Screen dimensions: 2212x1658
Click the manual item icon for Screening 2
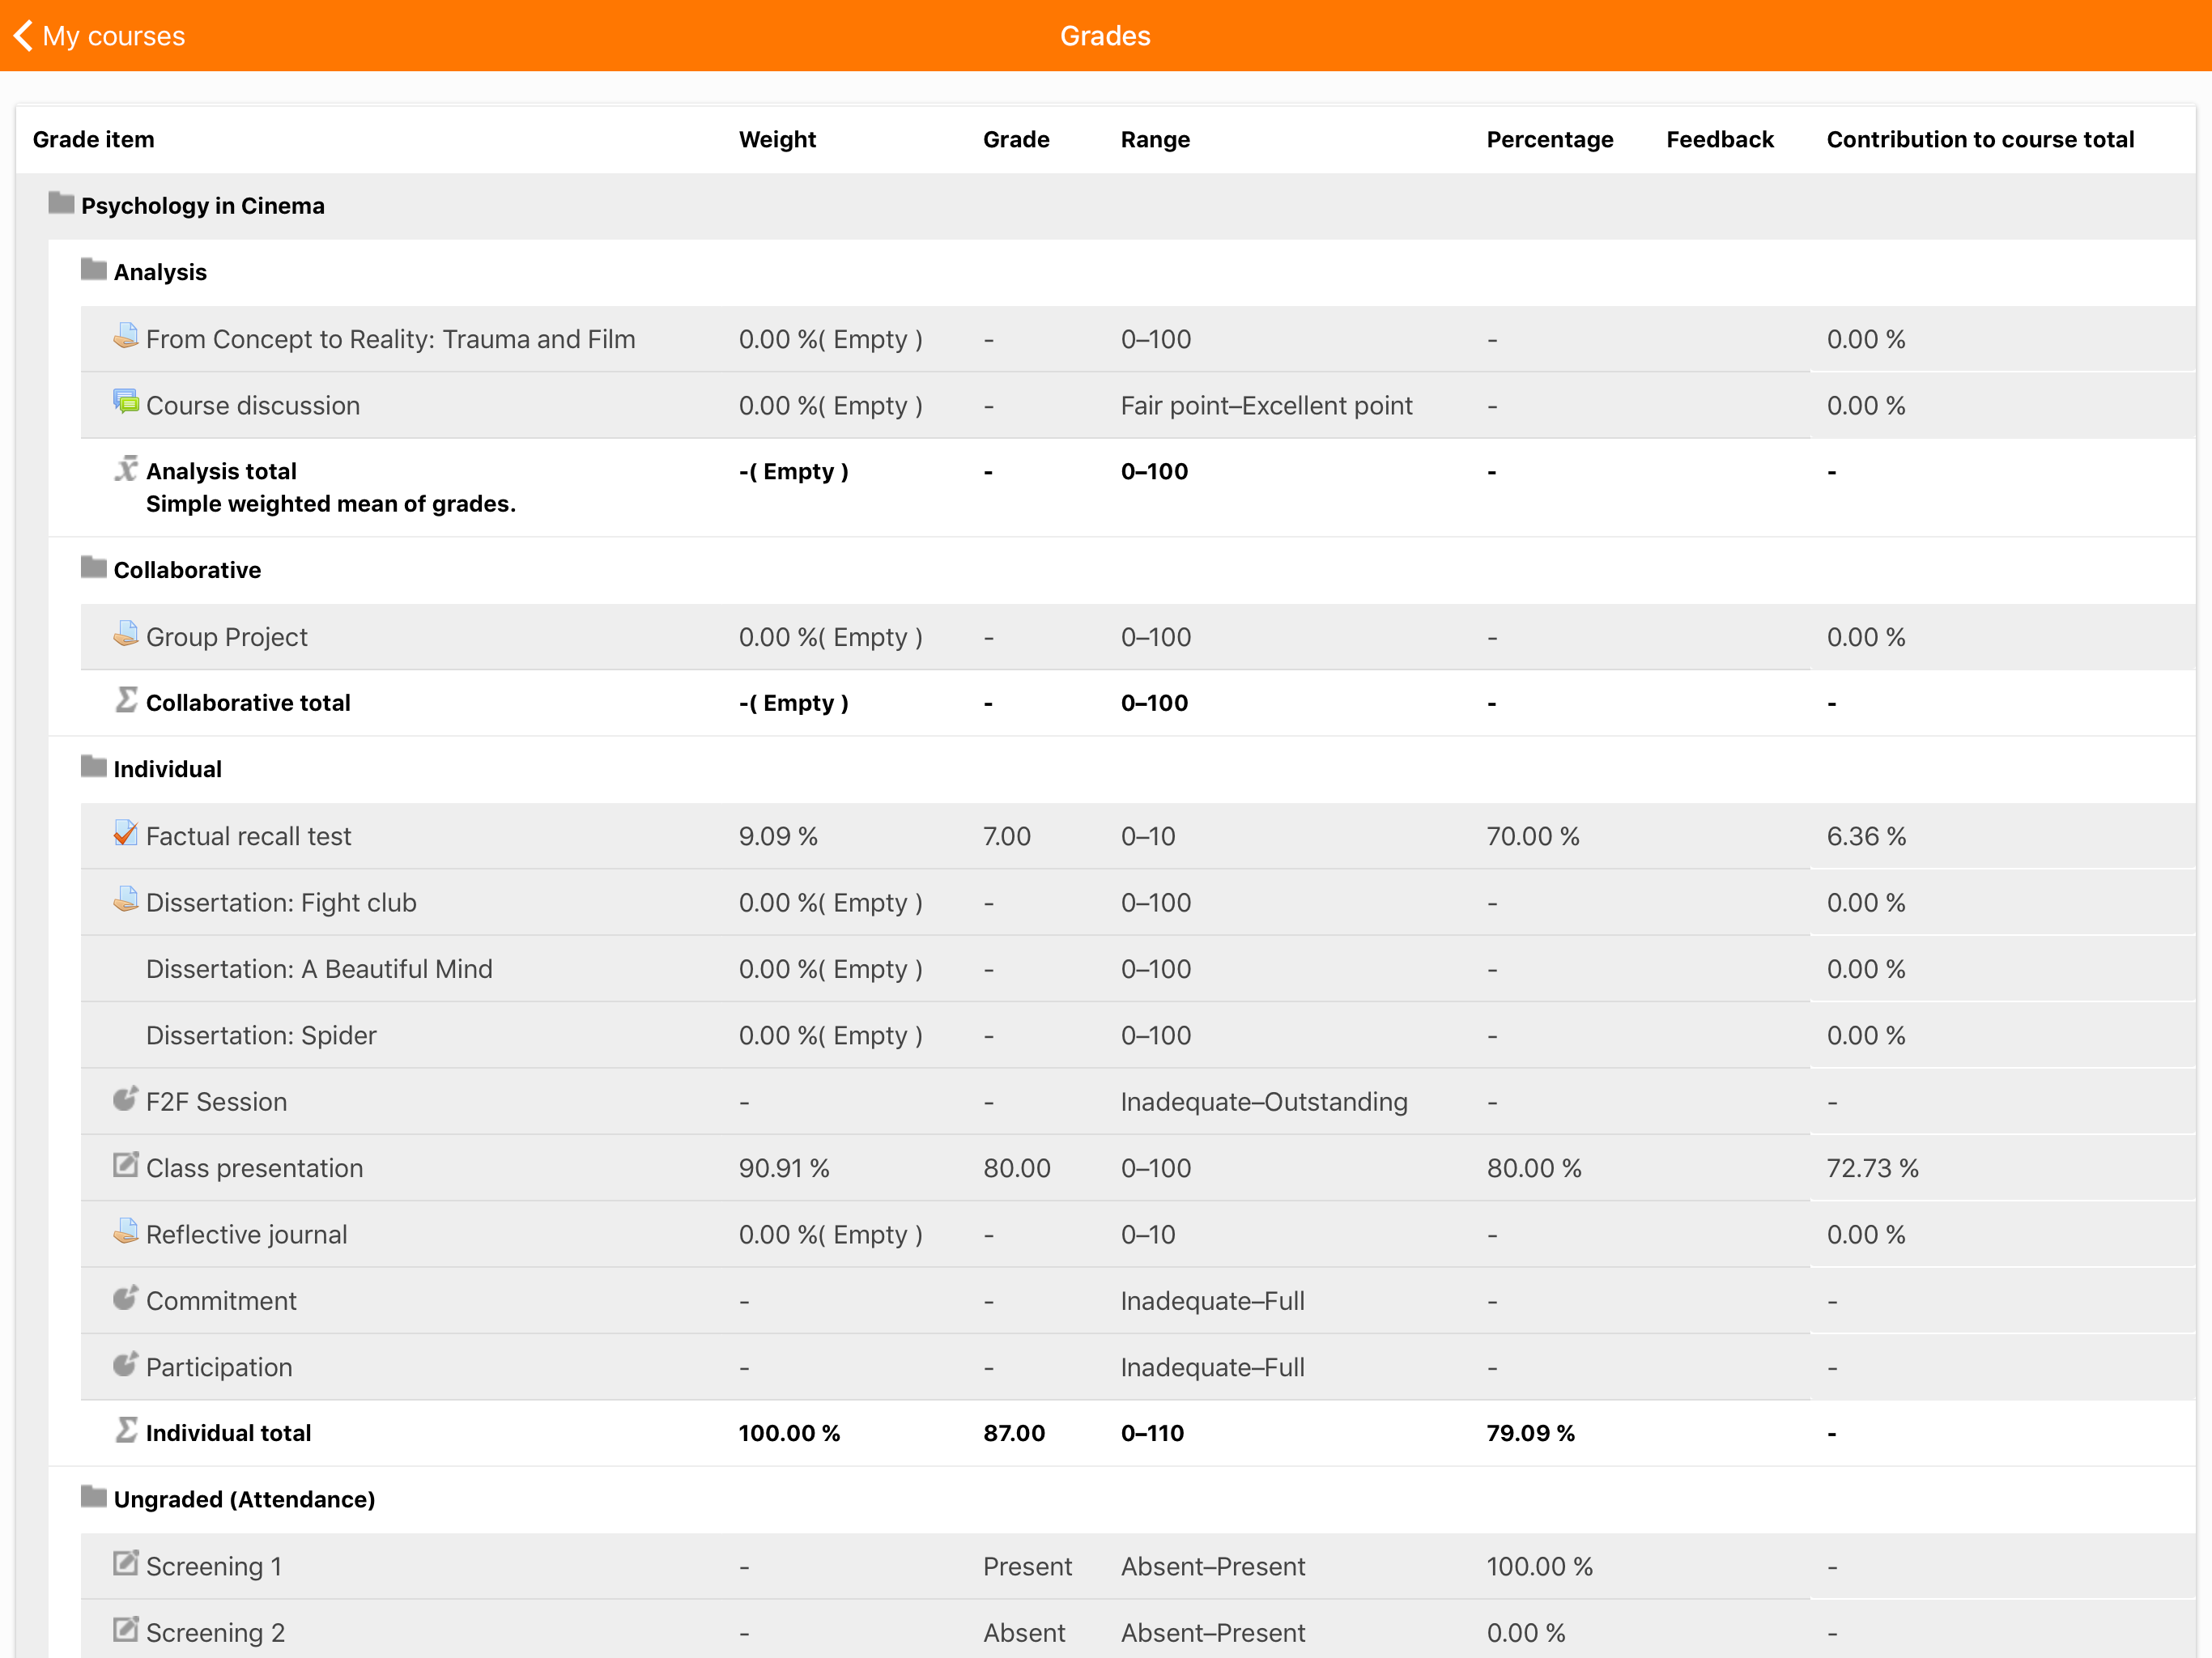point(126,1629)
